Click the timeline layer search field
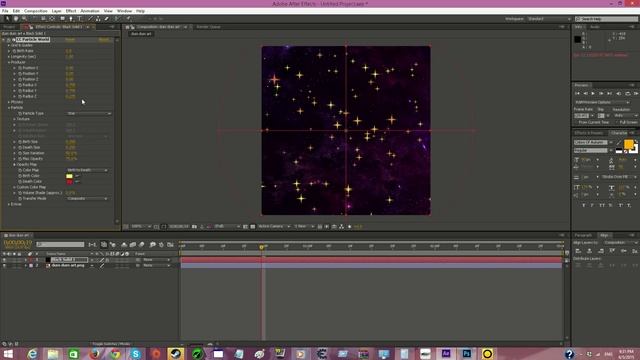 (x=60, y=244)
